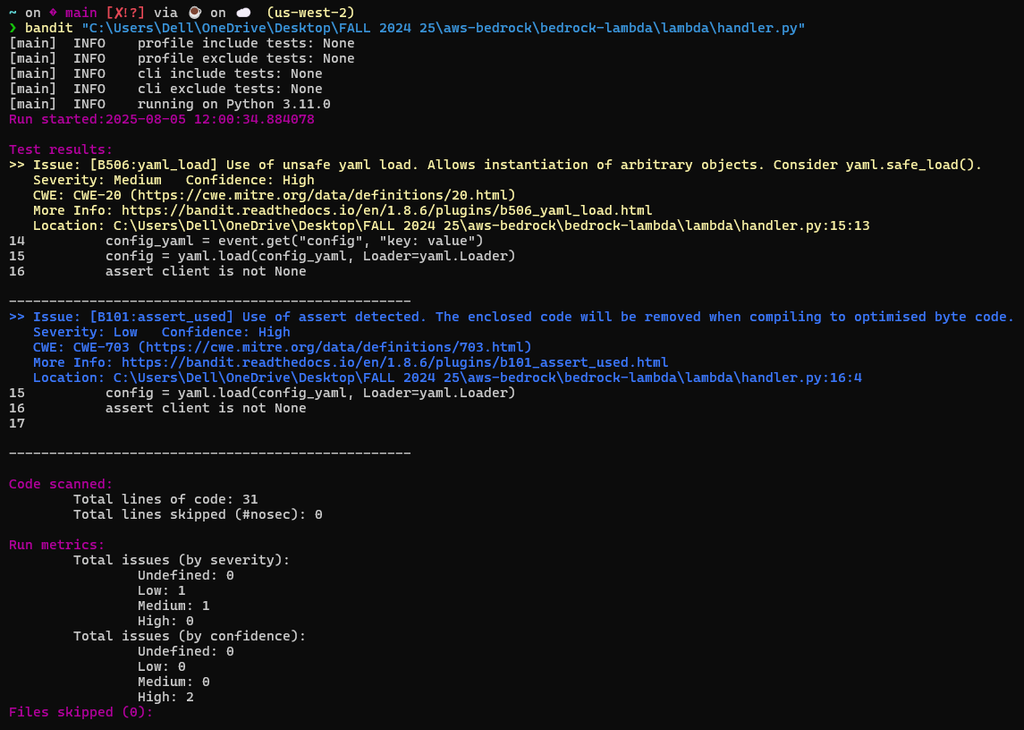Image resolution: width=1024 pixels, height=730 pixels.
Task: Click 'Files skipped (0):' line
Action: pyautogui.click(x=81, y=712)
